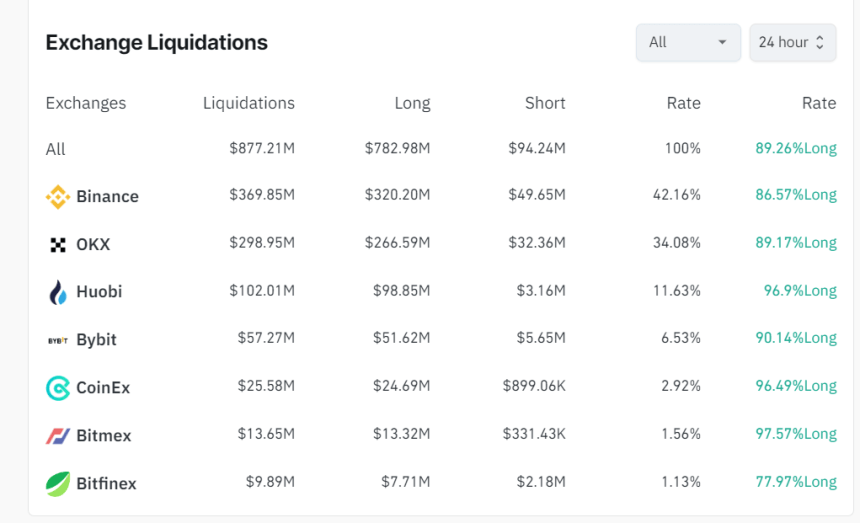The height and width of the screenshot is (523, 860).
Task: Open the All exchanges filter dropdown
Action: [688, 42]
